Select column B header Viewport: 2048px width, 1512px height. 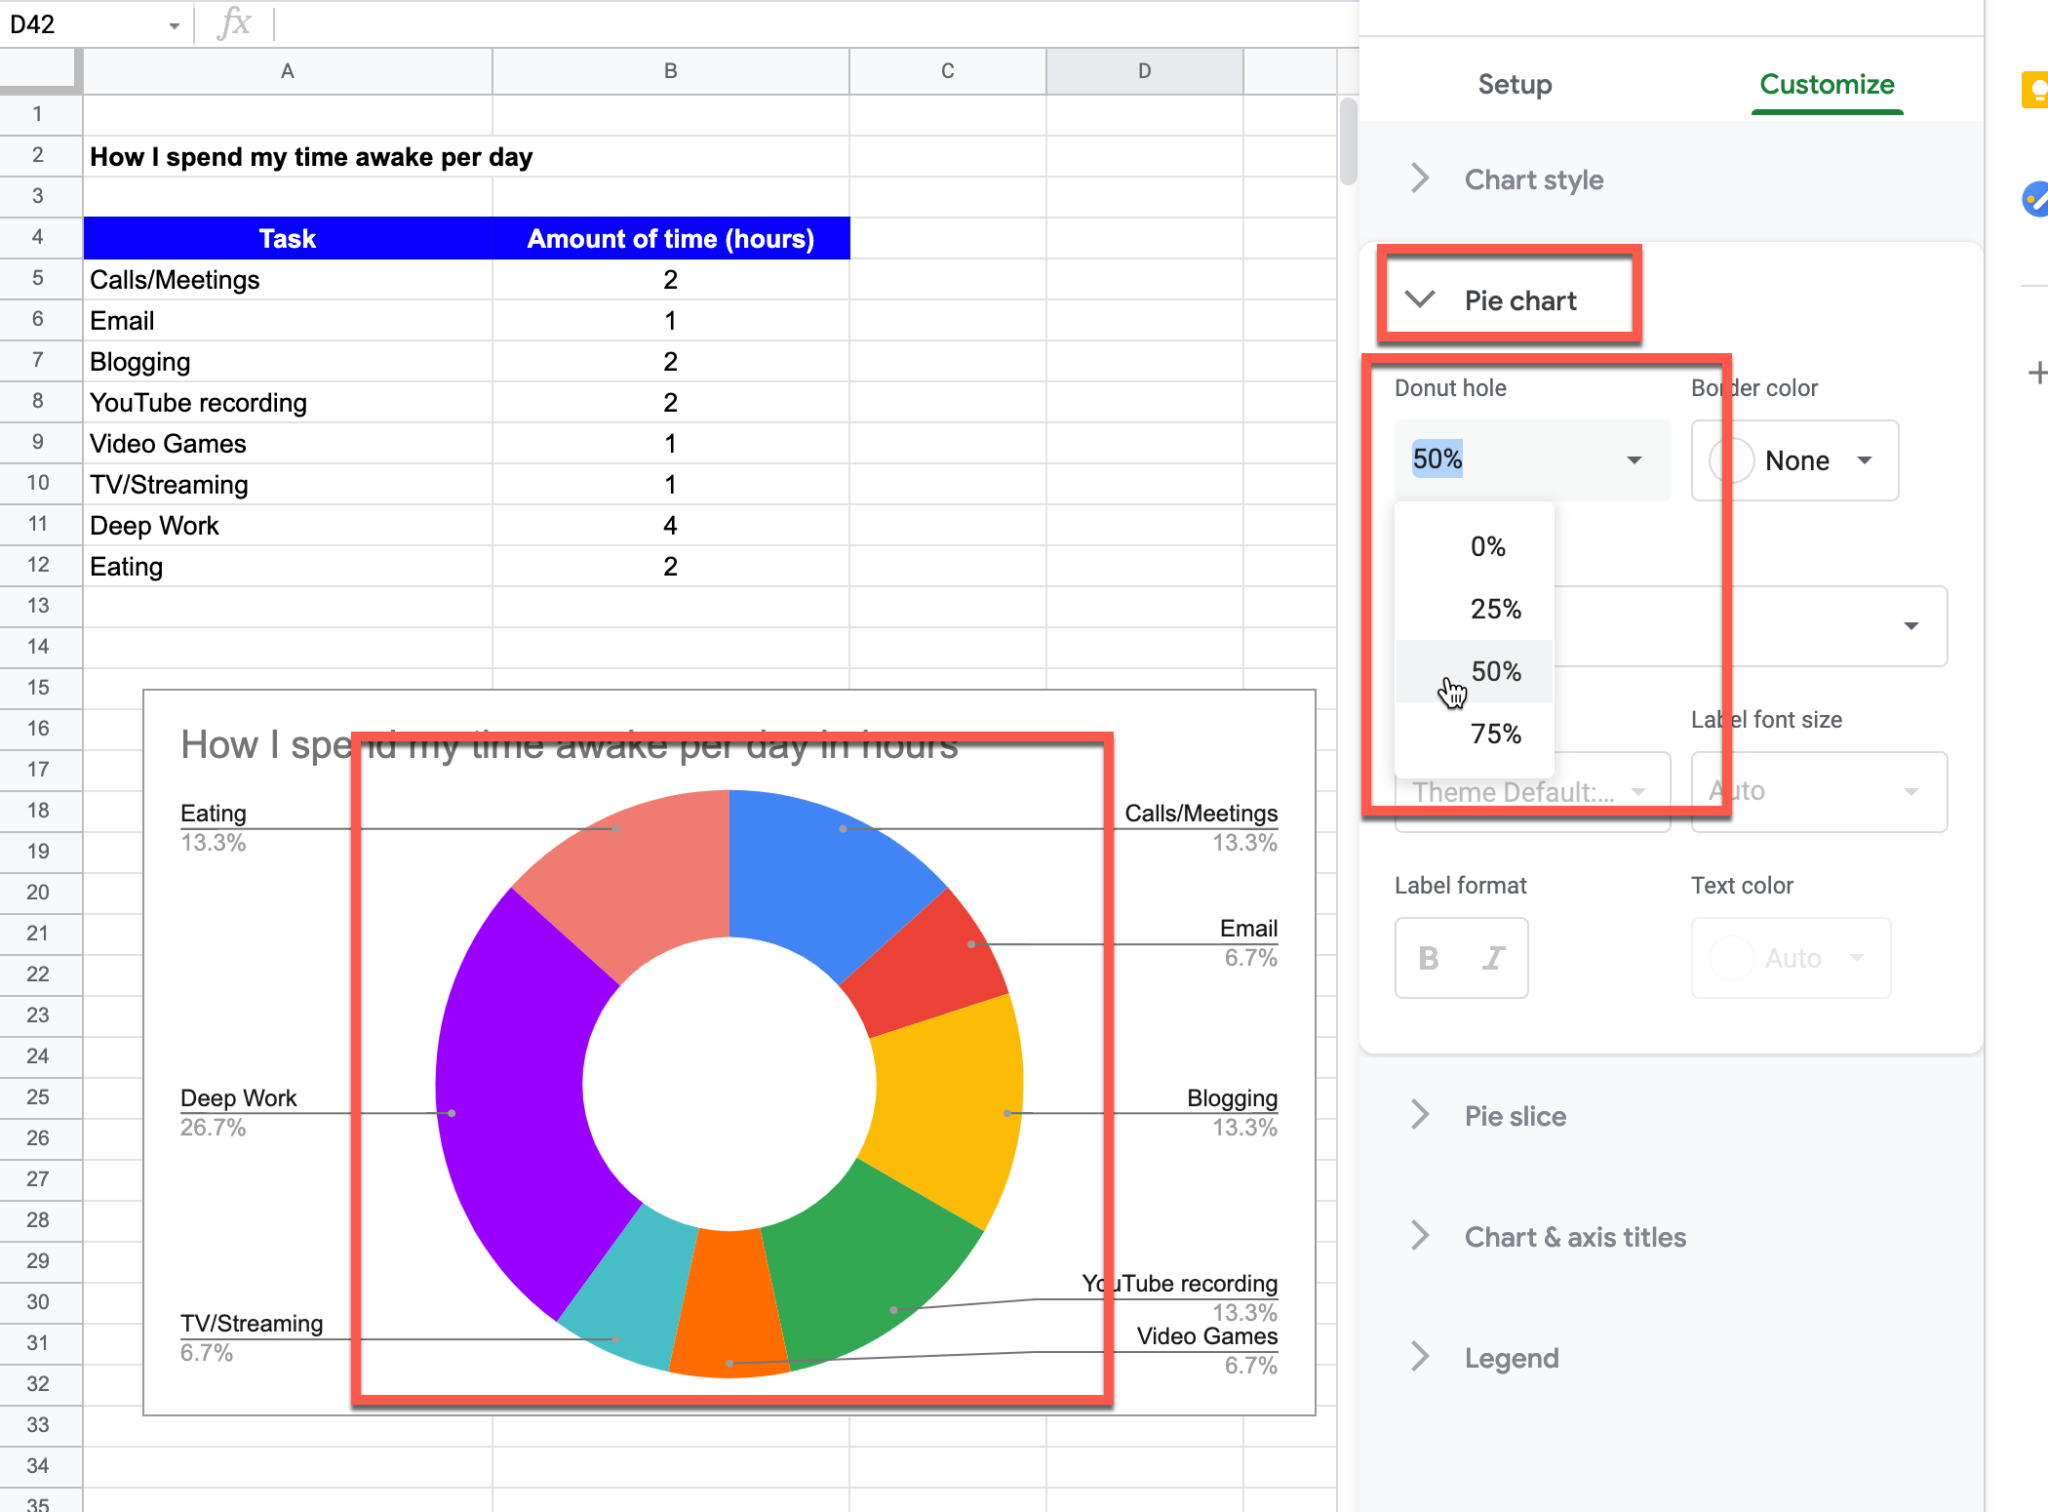pyautogui.click(x=670, y=71)
